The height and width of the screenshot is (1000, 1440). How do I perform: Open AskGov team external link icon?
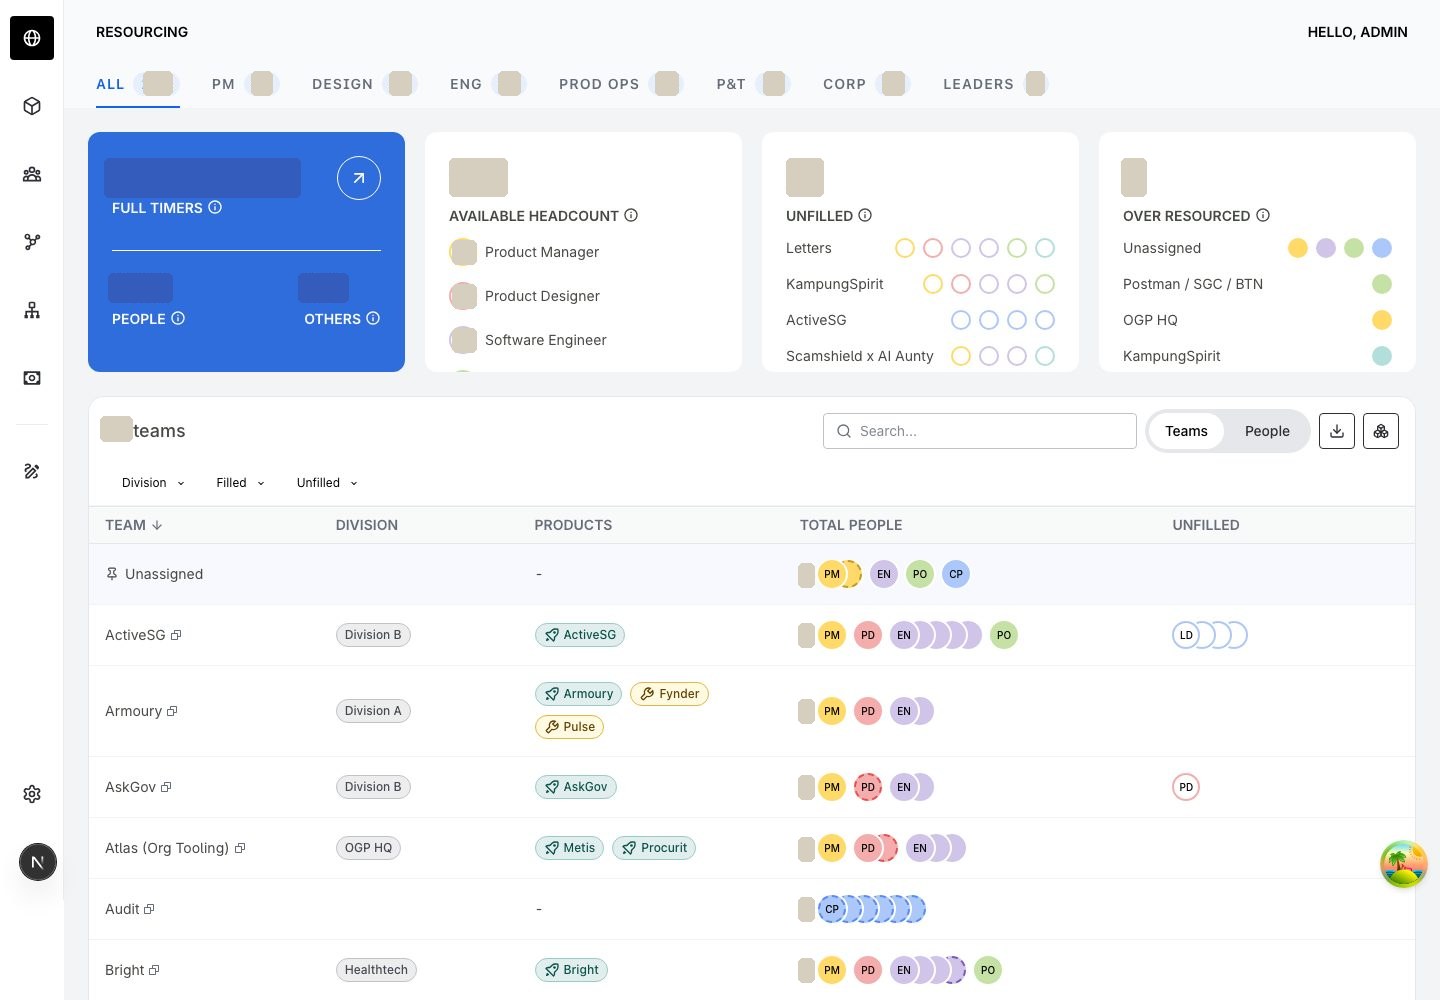pos(166,788)
